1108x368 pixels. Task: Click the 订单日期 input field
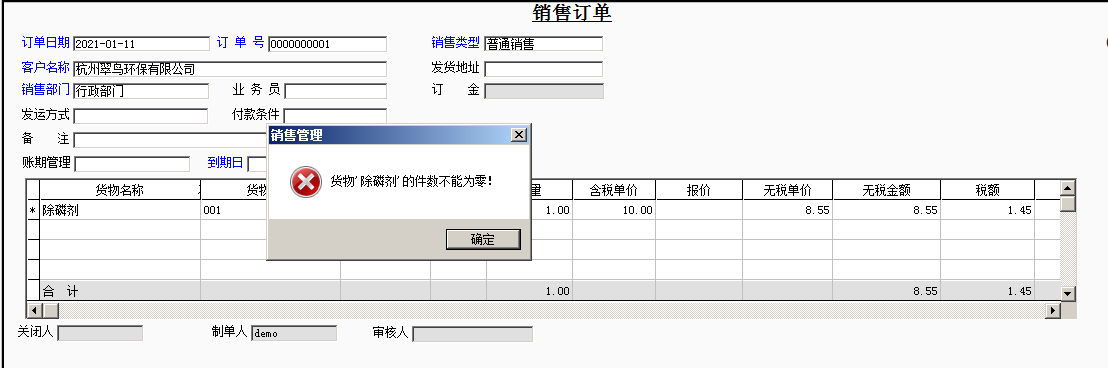[141, 44]
